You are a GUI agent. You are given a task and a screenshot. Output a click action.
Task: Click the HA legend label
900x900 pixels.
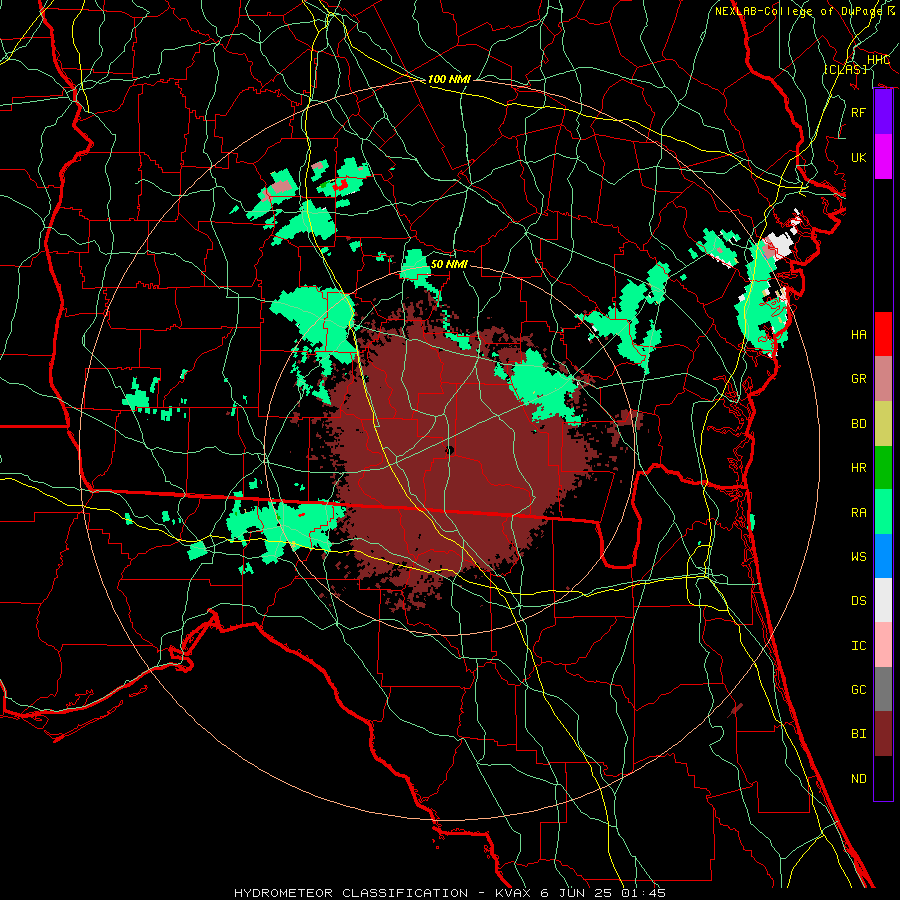click(858, 335)
